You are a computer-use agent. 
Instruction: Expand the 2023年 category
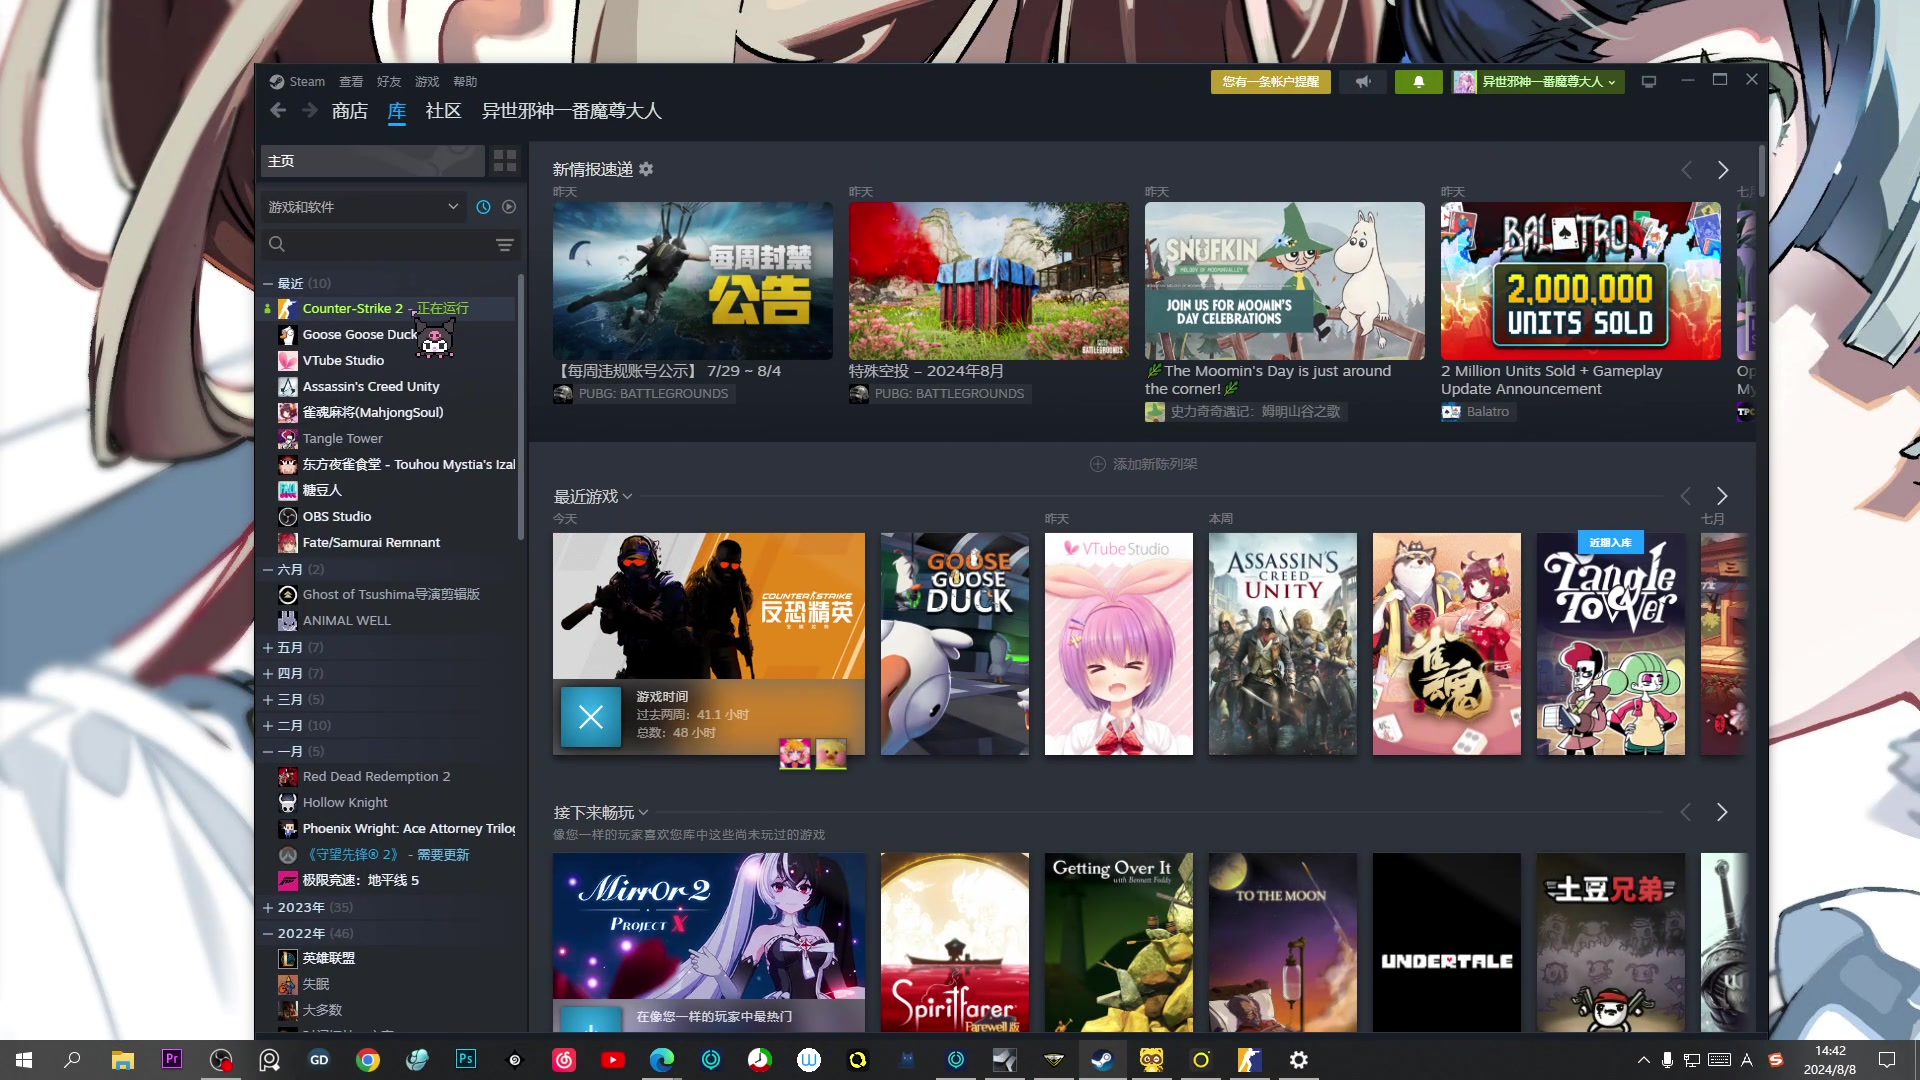pyautogui.click(x=267, y=908)
